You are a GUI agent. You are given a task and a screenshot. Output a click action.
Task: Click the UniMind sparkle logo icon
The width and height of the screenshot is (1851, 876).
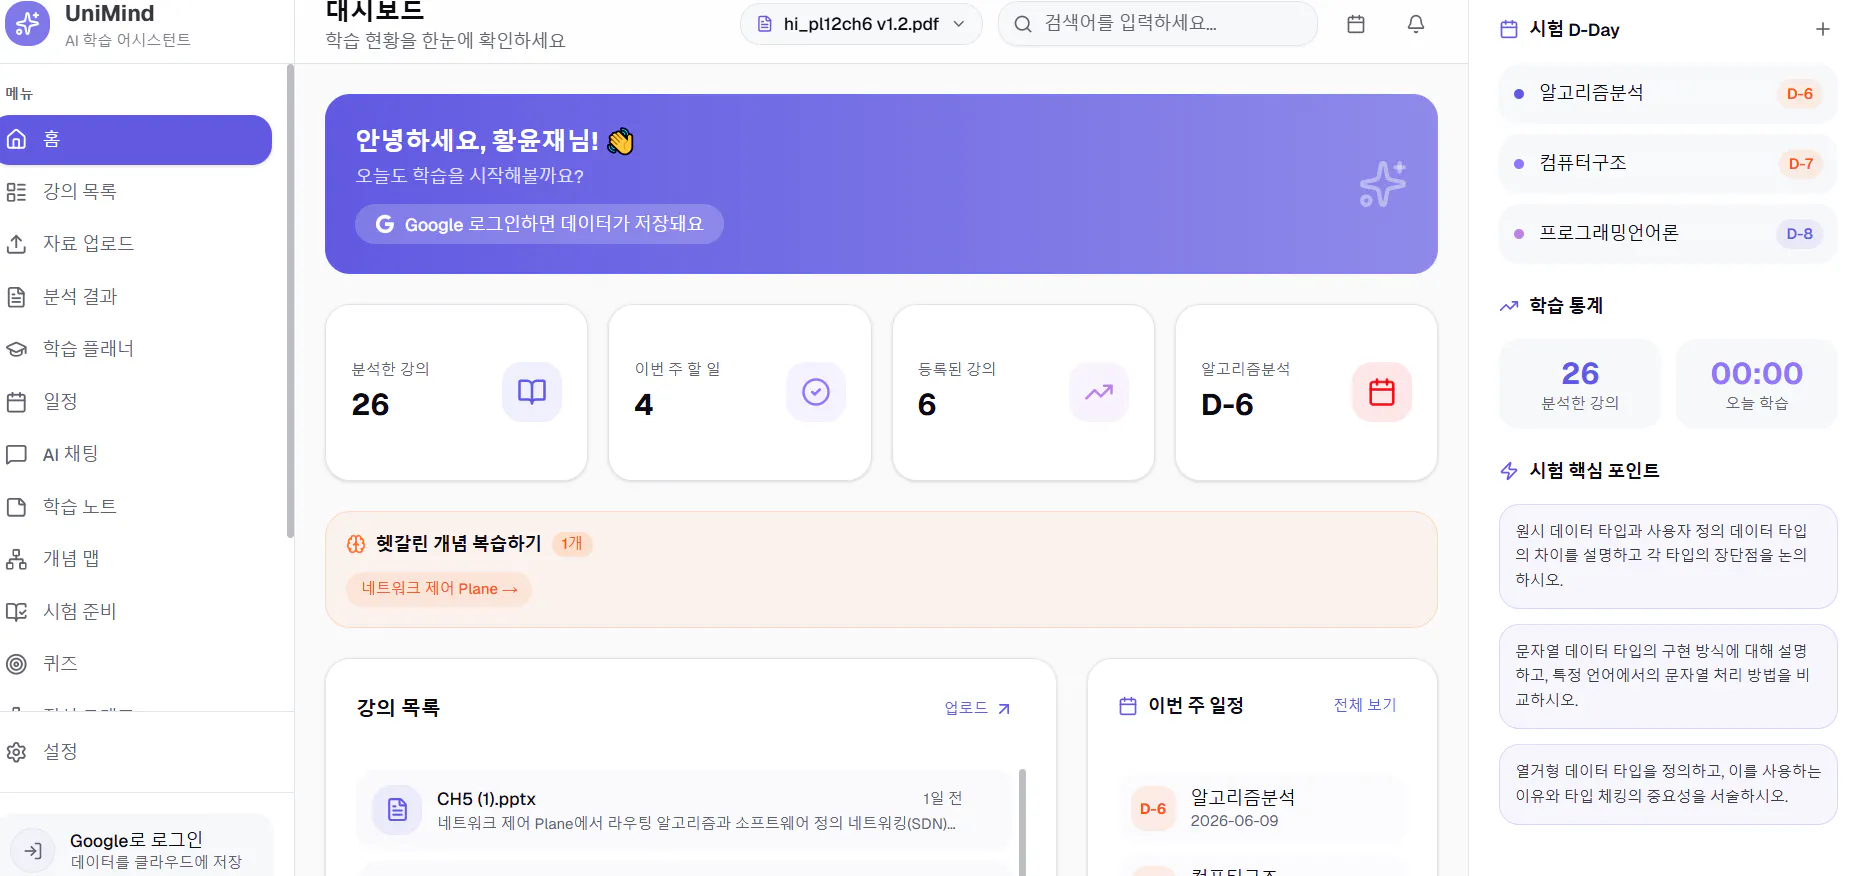27,23
